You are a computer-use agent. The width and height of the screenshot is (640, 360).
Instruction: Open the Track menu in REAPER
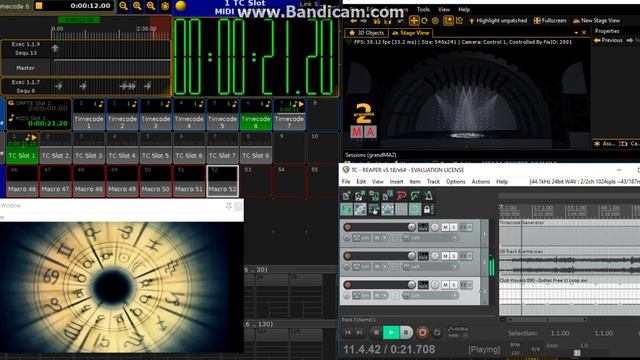433,182
